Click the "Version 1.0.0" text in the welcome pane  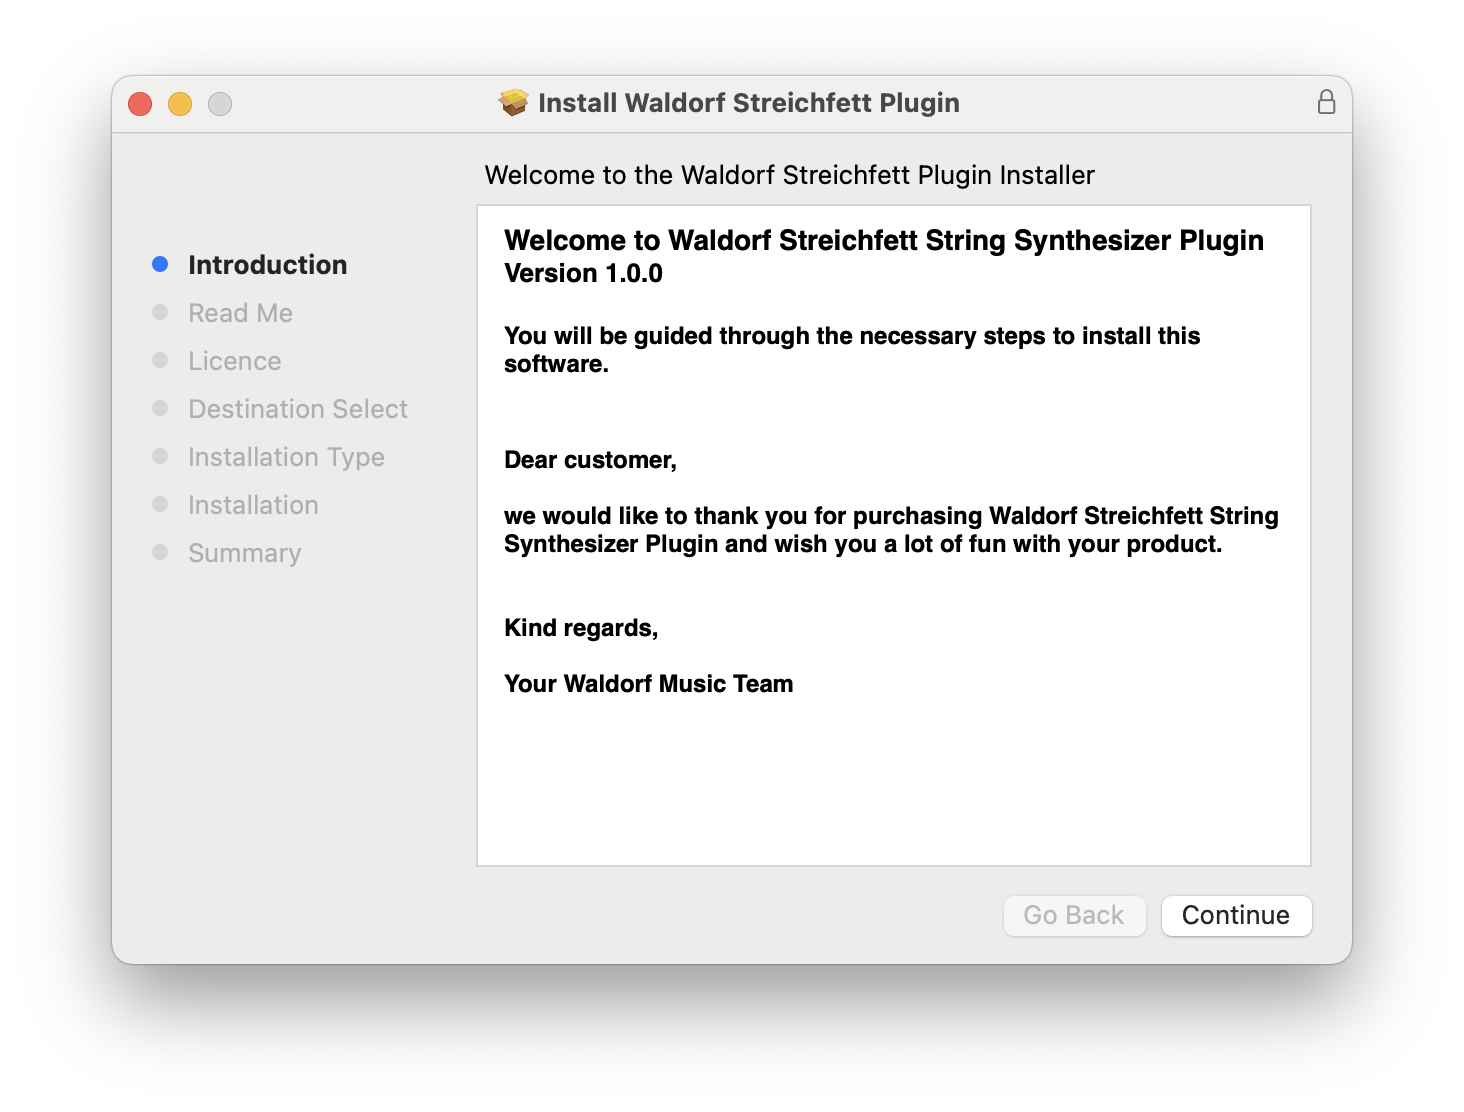click(x=583, y=273)
